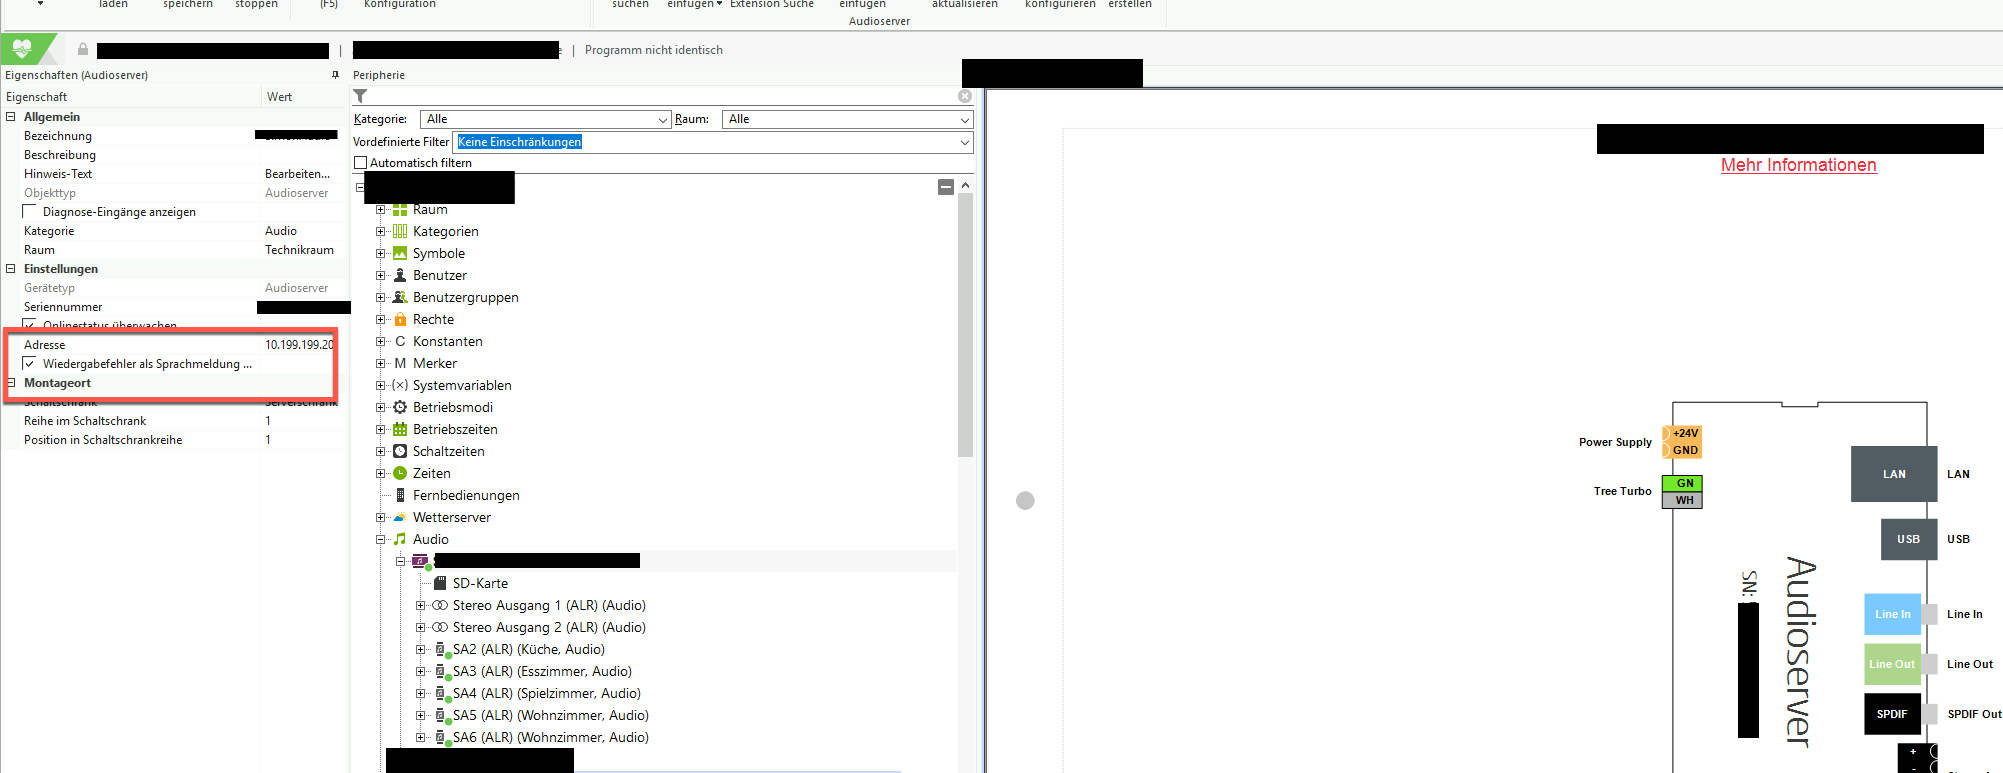Enable the Automatisch filtern checkbox
Screen dimensions: 2003x773
point(361,162)
